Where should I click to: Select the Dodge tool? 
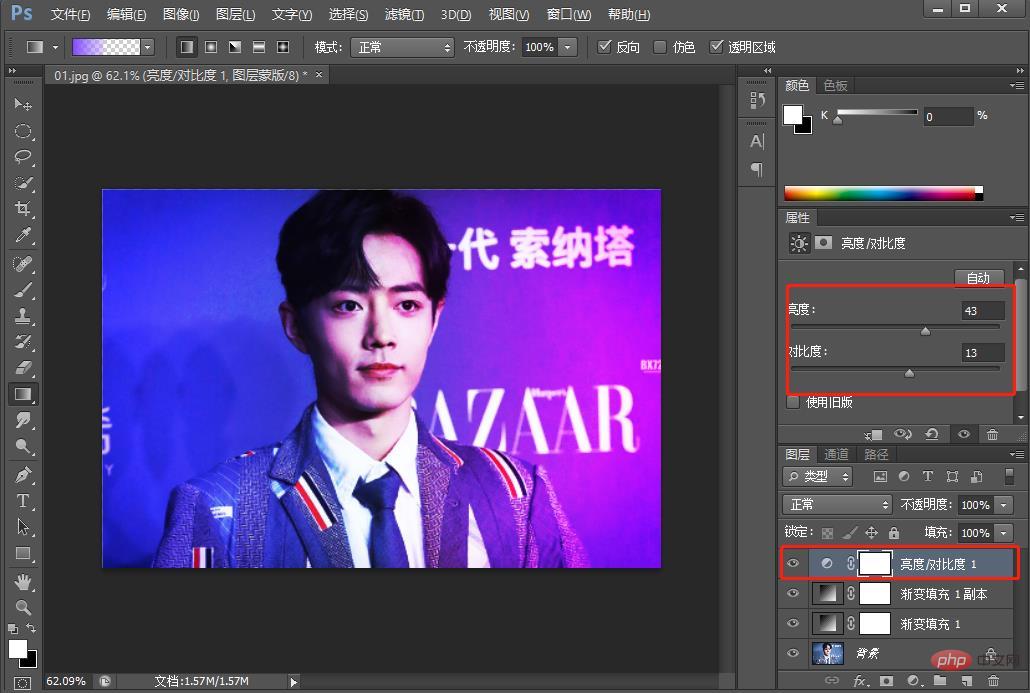coord(22,447)
